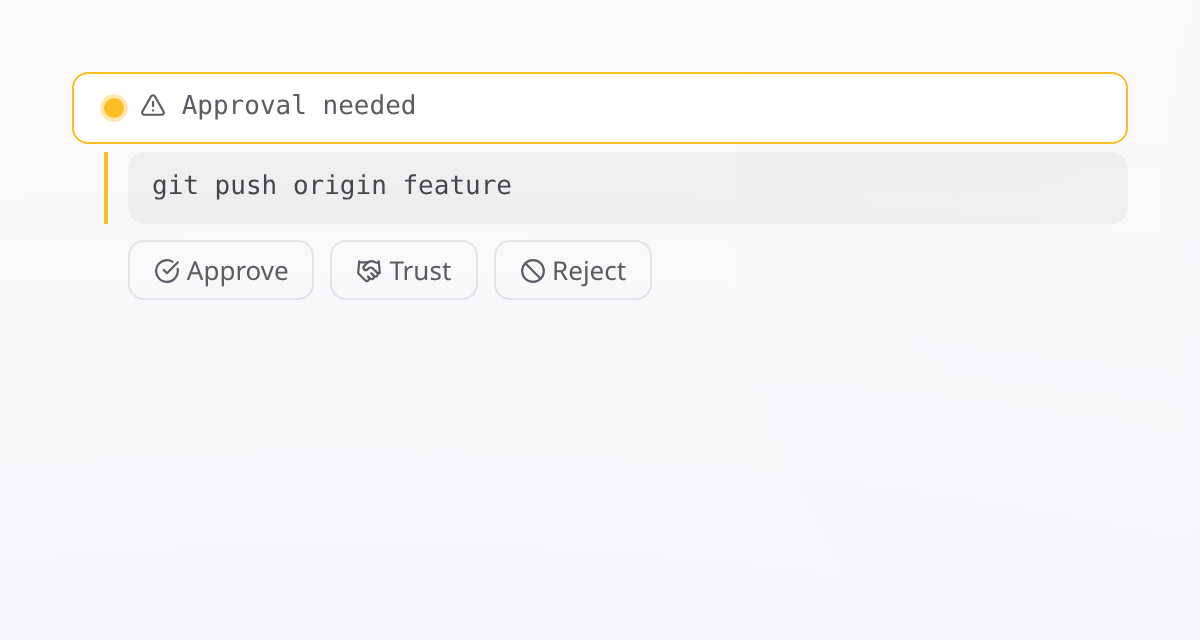1200x640 pixels.
Task: Click "origin" inside the command line
Action: click(x=340, y=187)
